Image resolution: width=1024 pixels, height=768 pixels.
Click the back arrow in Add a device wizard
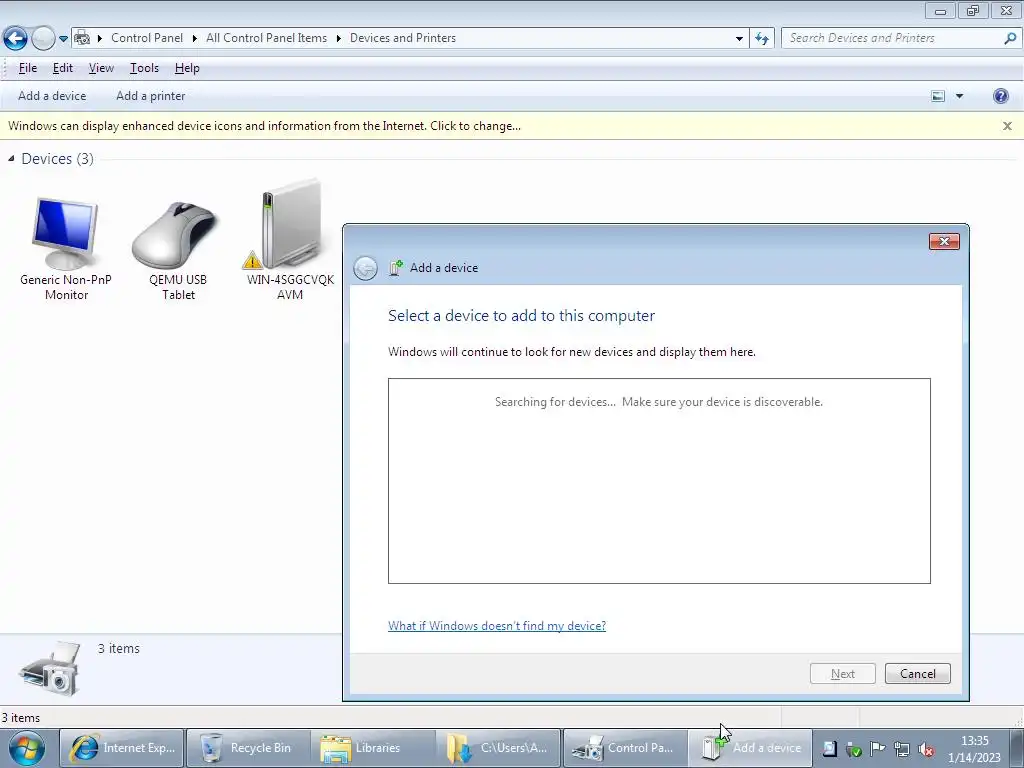tap(365, 268)
